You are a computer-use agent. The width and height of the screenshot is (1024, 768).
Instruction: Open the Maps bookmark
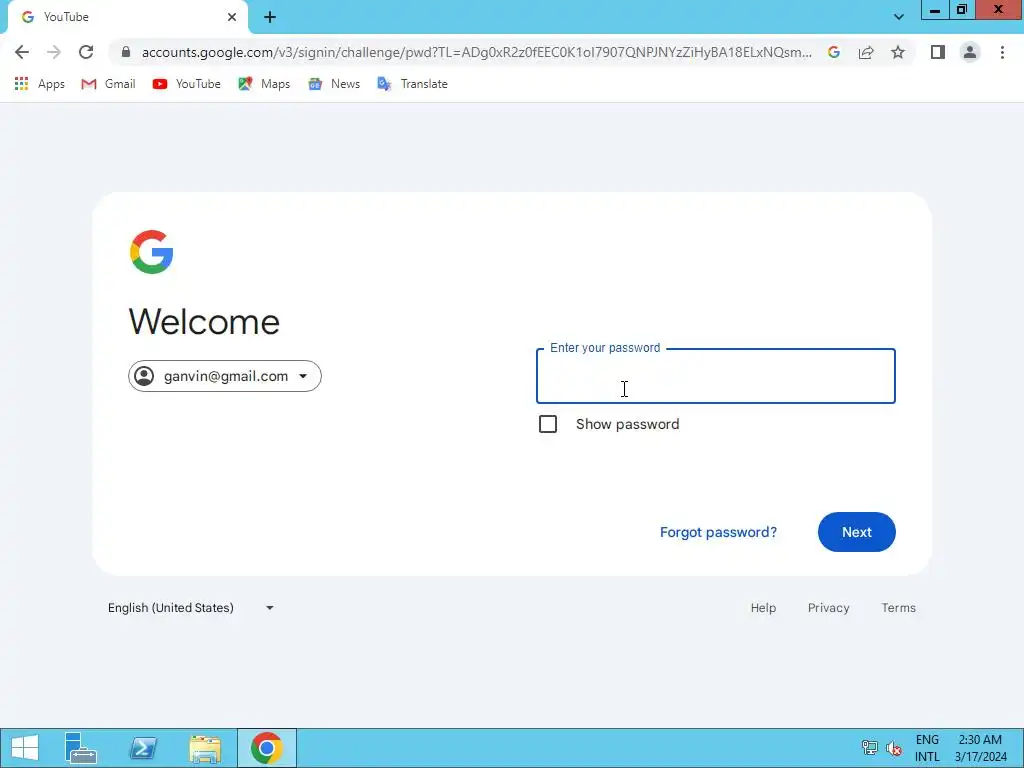(x=264, y=84)
